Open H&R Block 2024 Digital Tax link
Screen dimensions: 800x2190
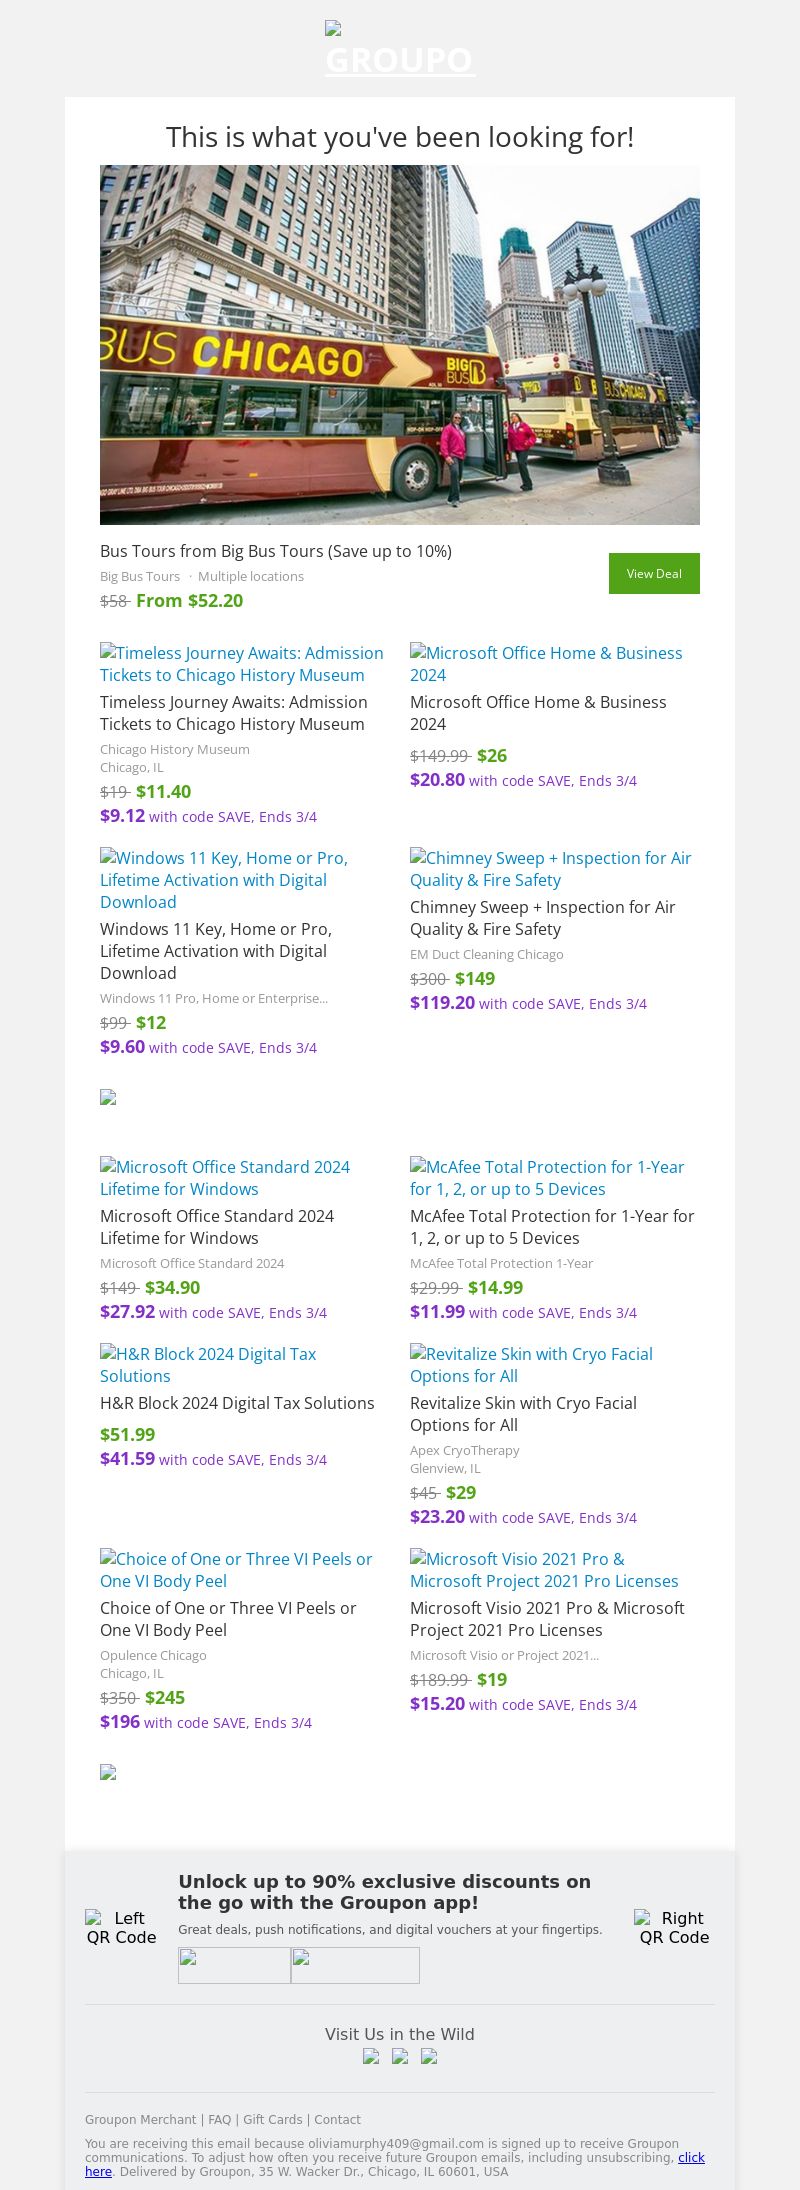tap(208, 1365)
